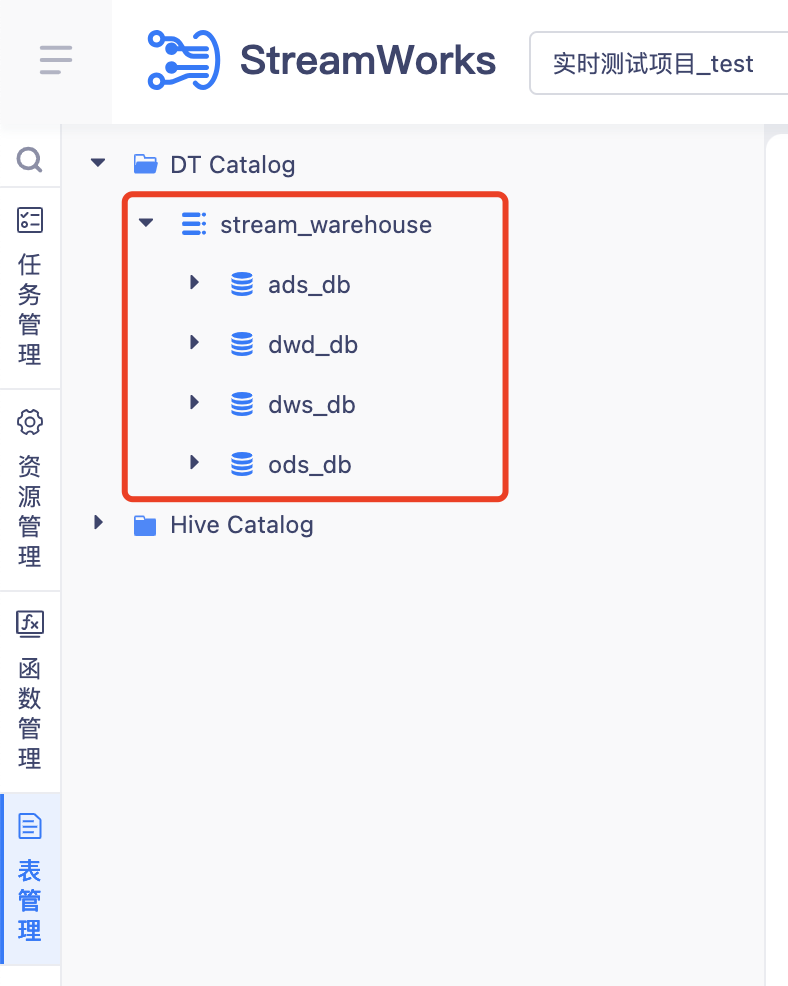Open the 实时测试项目_test project dropdown
This screenshot has height=986, width=788.
(655, 65)
